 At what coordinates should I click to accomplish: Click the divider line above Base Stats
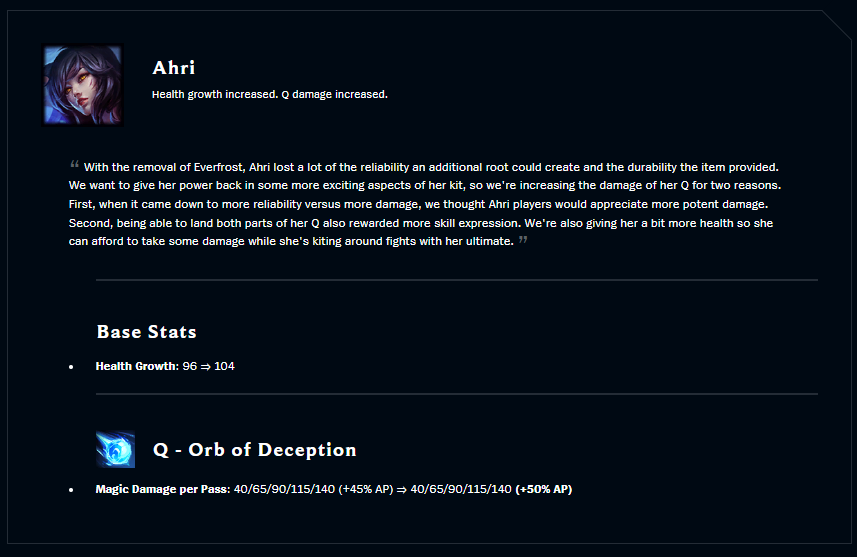click(457, 280)
